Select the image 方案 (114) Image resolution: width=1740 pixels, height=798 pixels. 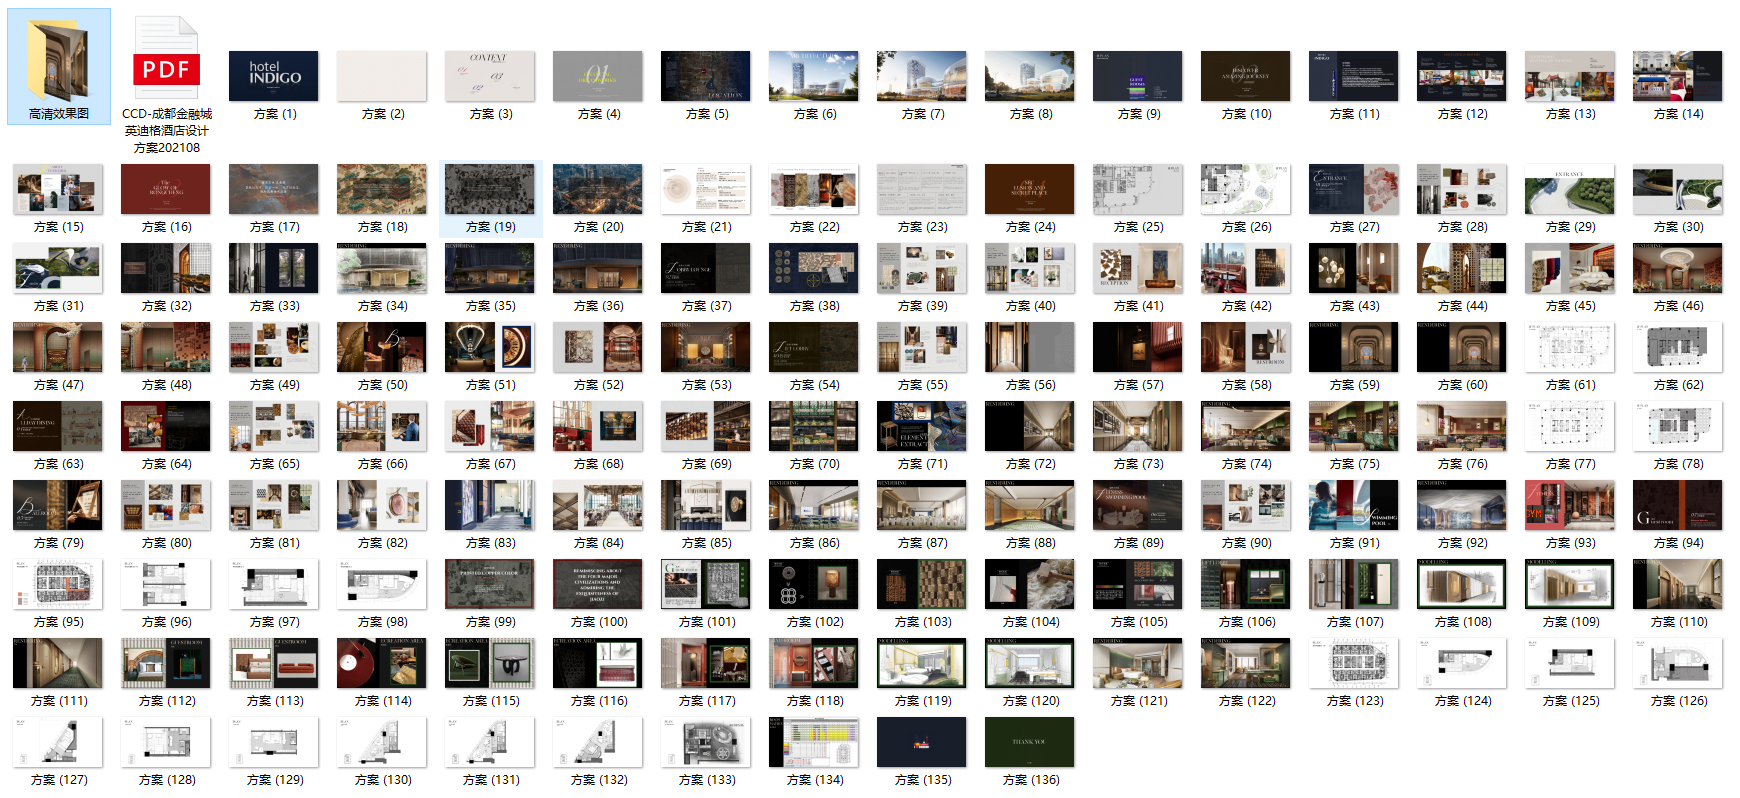coord(382,663)
